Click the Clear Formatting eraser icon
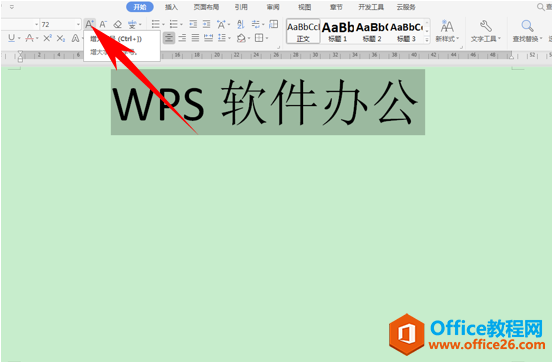Screen dimensions: 552x362 118,24
